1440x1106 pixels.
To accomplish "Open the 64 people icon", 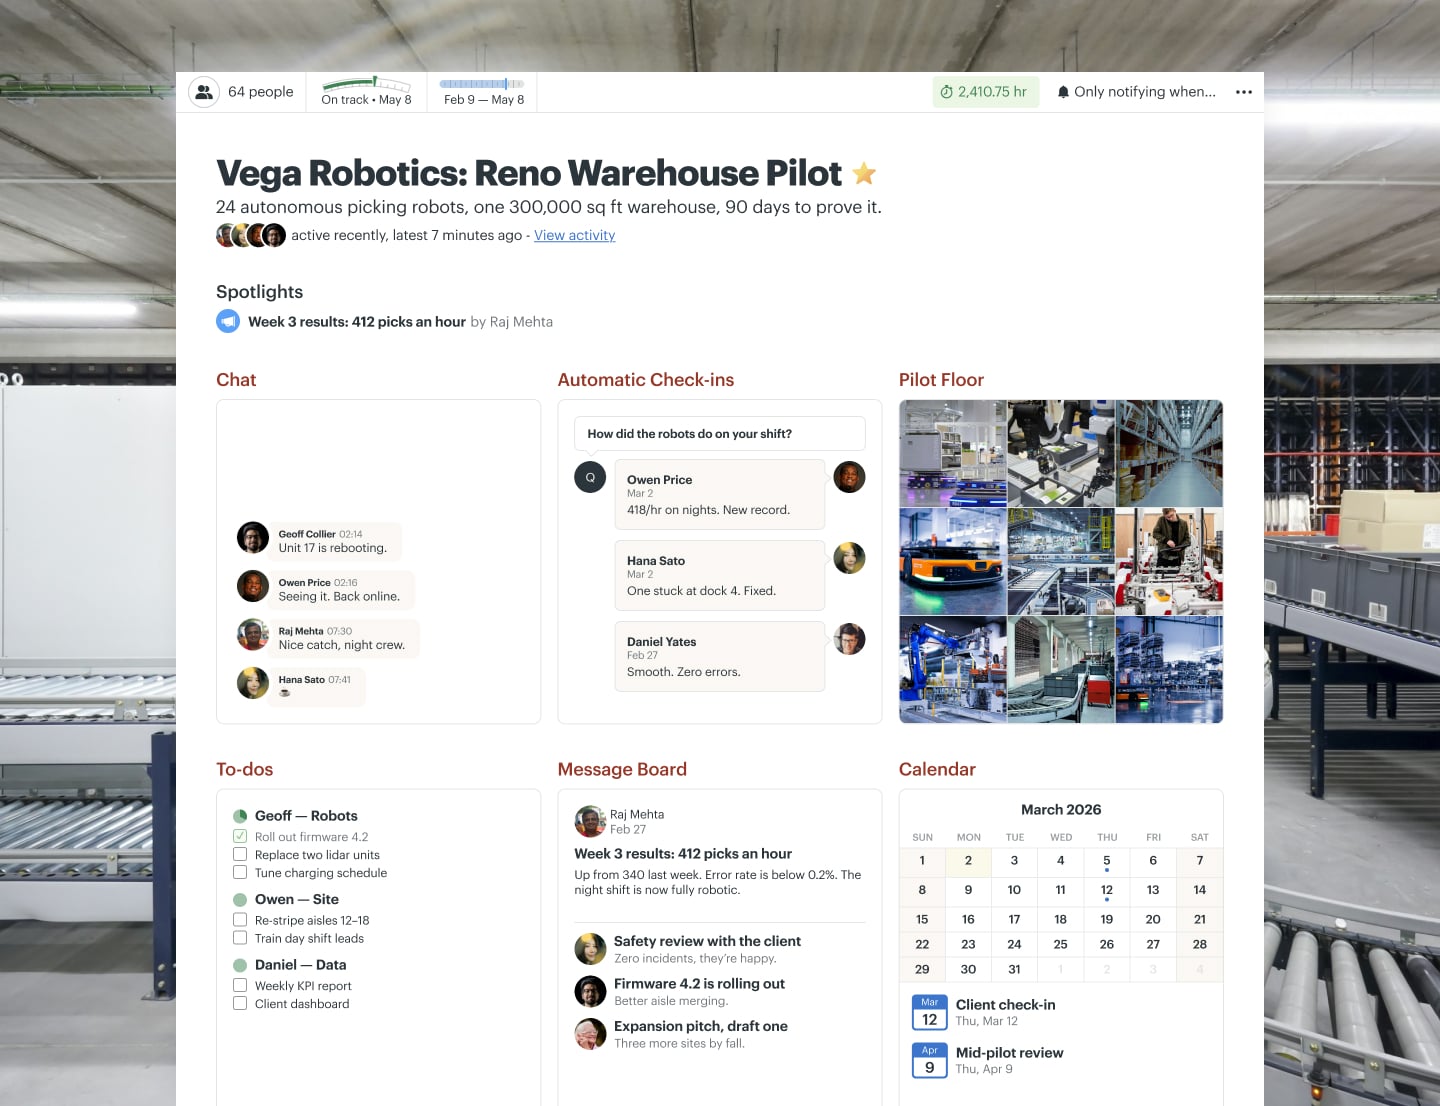I will (204, 92).
